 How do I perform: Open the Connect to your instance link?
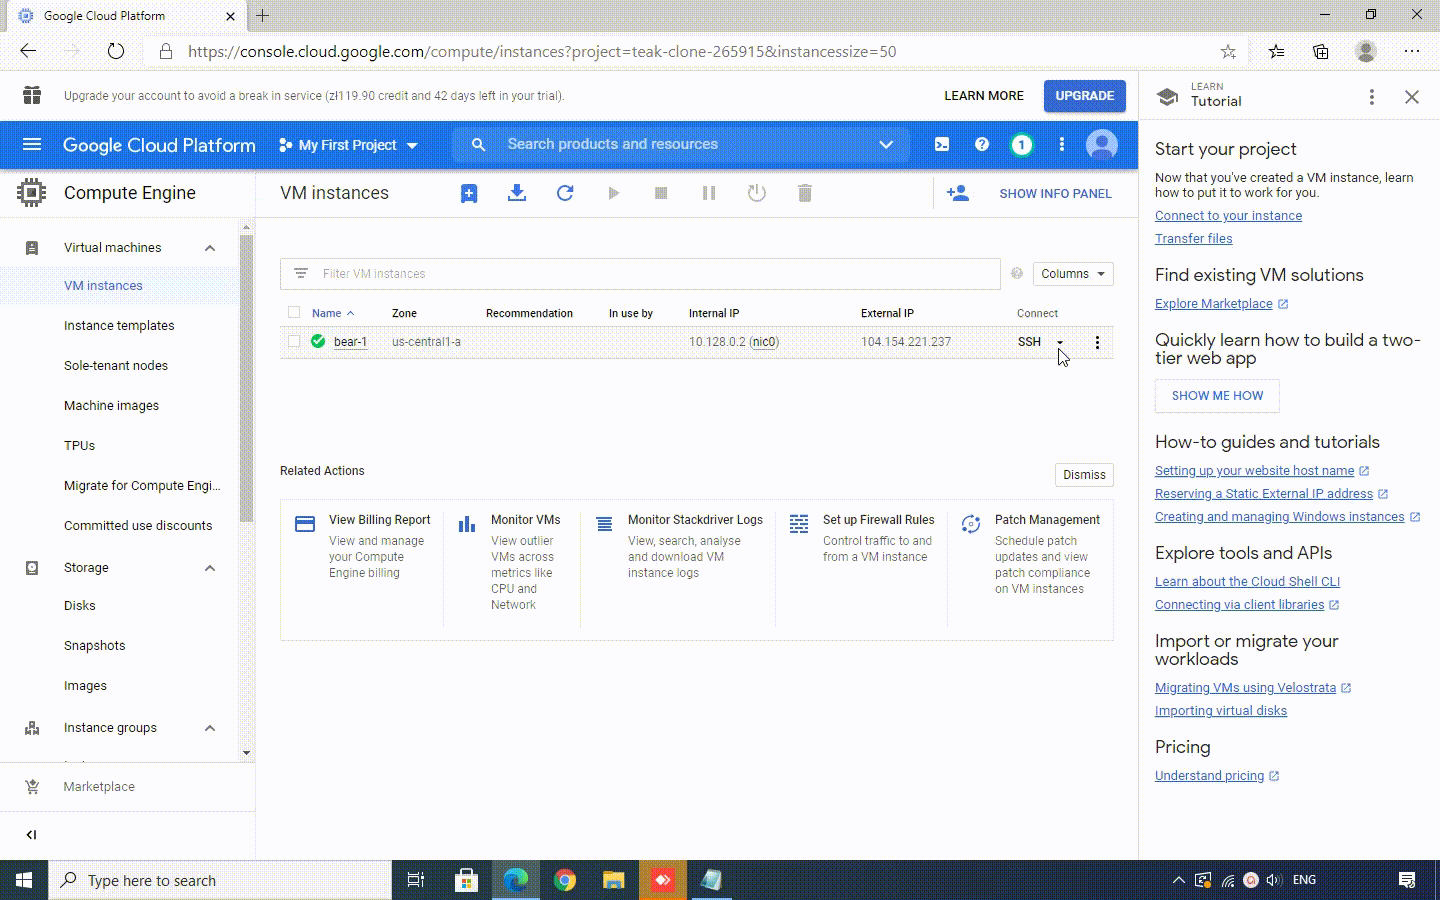click(1228, 216)
